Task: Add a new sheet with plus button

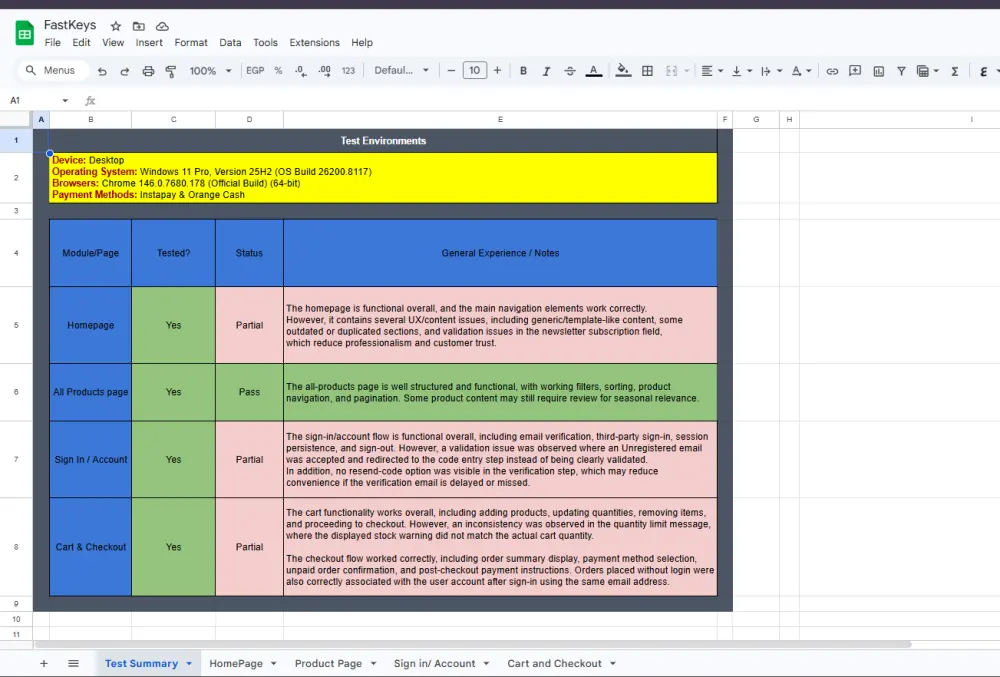Action: tap(43, 664)
